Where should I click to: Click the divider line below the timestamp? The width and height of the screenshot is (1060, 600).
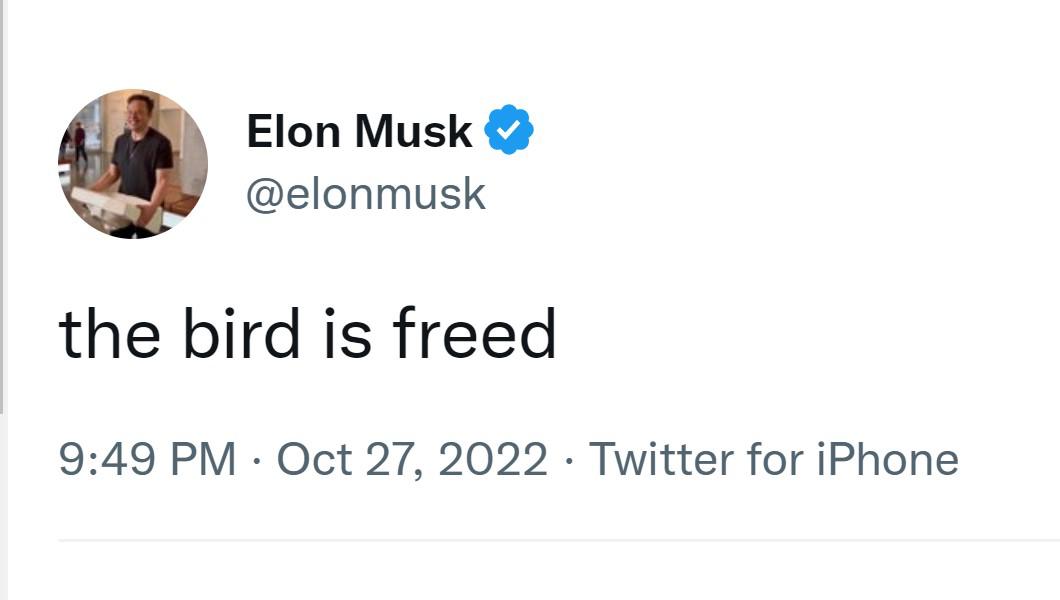pyautogui.click(x=559, y=541)
